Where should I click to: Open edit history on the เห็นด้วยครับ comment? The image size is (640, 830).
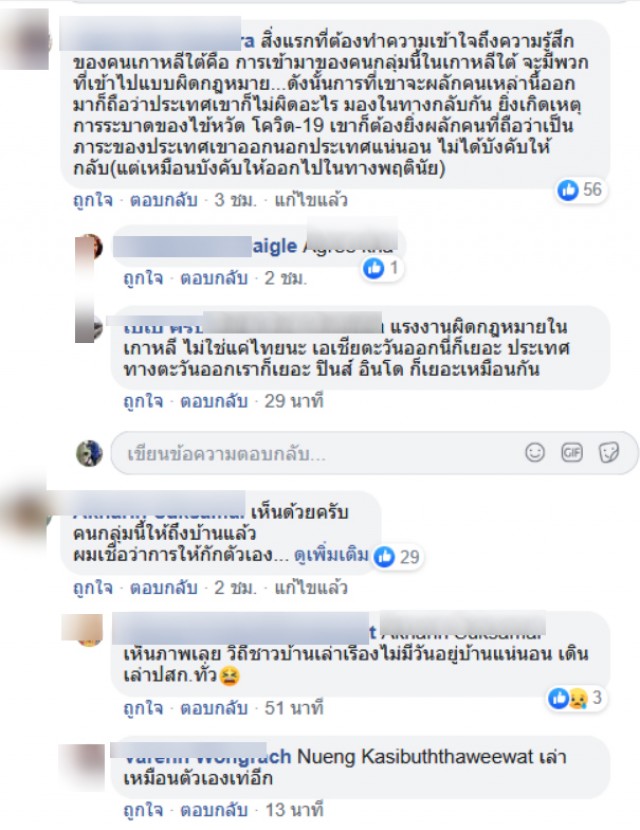311,588
